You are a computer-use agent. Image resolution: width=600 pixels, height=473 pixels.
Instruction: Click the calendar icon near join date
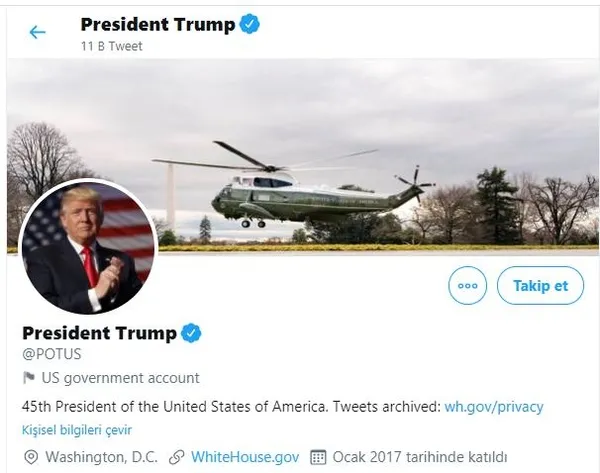[319, 457]
